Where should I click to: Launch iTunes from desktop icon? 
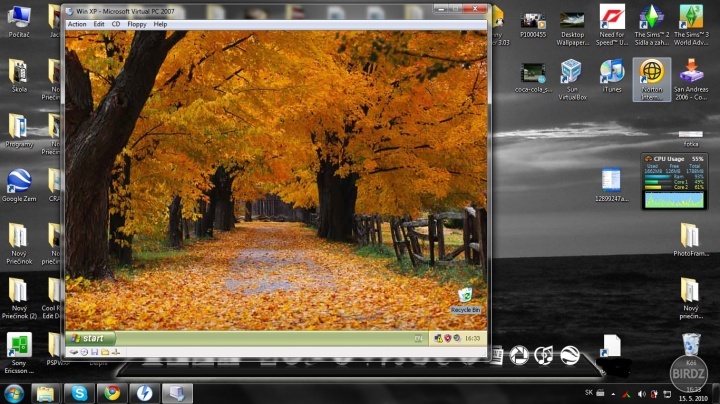[612, 76]
